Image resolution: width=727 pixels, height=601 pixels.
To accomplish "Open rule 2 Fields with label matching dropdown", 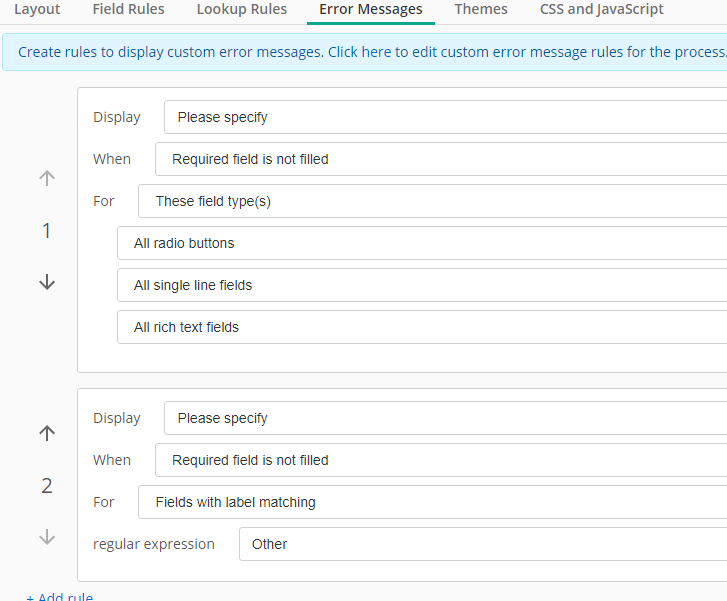I will [433, 502].
